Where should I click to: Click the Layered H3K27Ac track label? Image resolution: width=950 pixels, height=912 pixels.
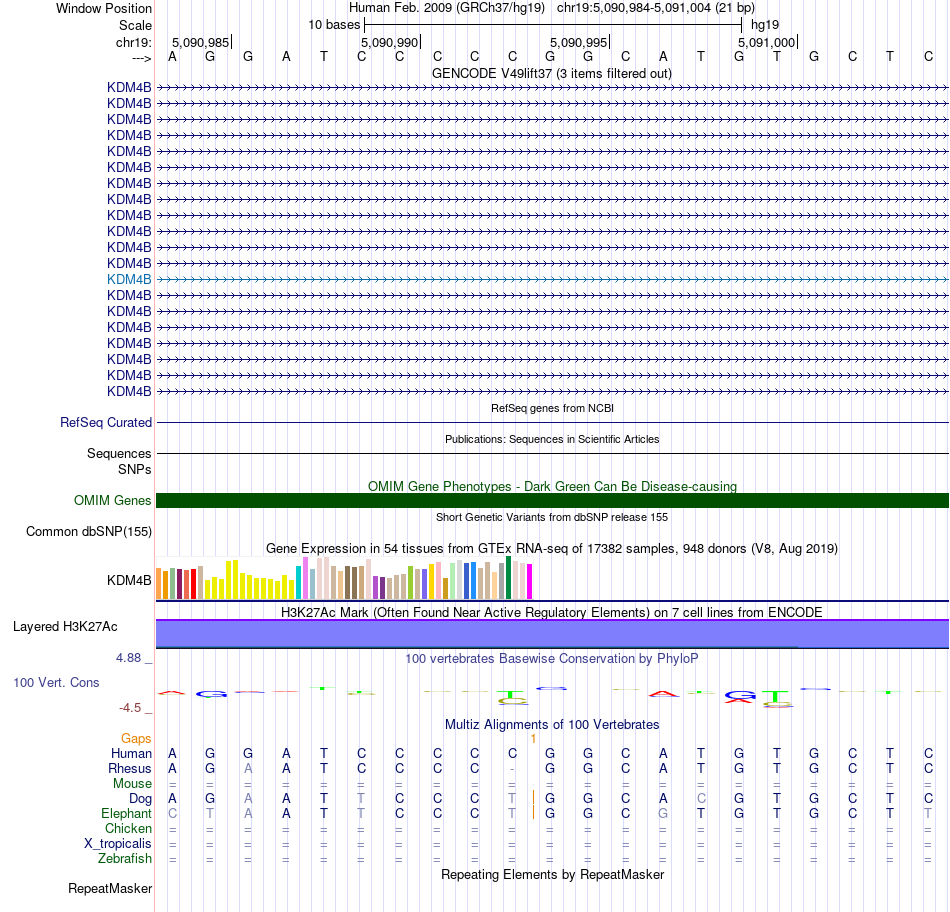click(65, 627)
